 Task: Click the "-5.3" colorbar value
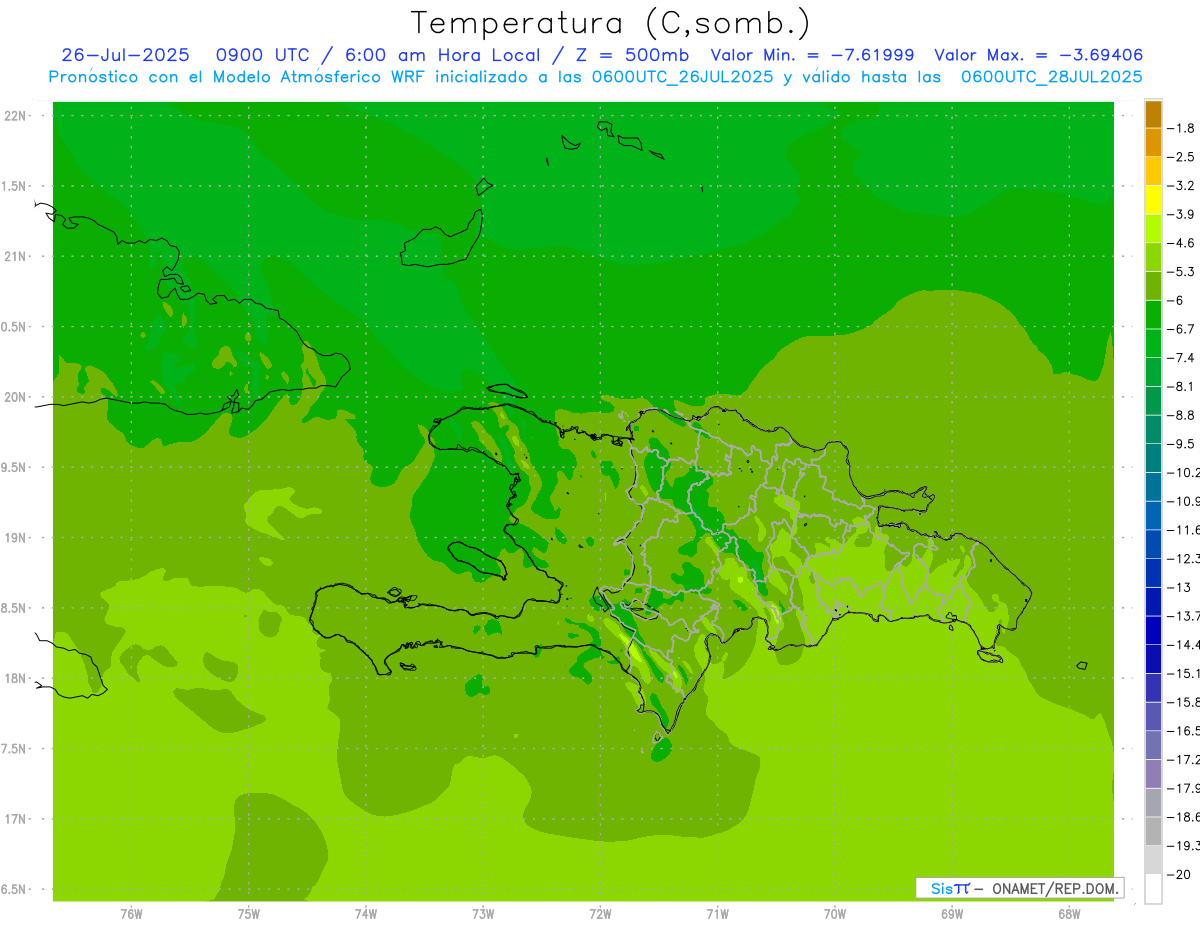[1181, 271]
